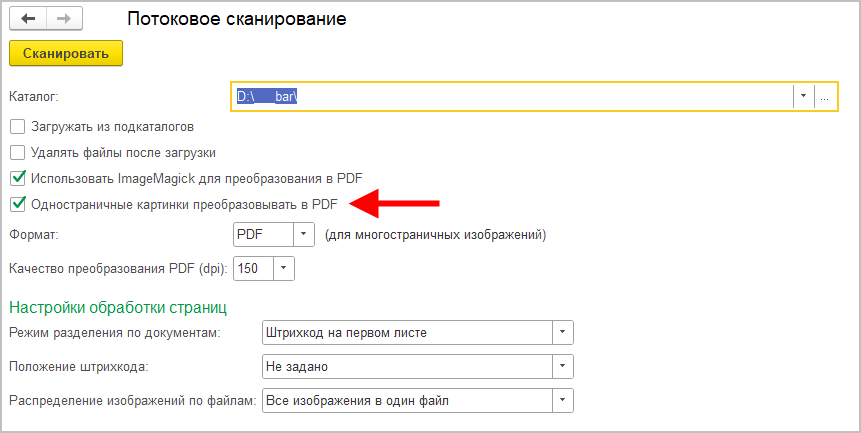The width and height of the screenshot is (861, 433).
Task: Open the catalog browse ellipsis button
Action: (824, 97)
